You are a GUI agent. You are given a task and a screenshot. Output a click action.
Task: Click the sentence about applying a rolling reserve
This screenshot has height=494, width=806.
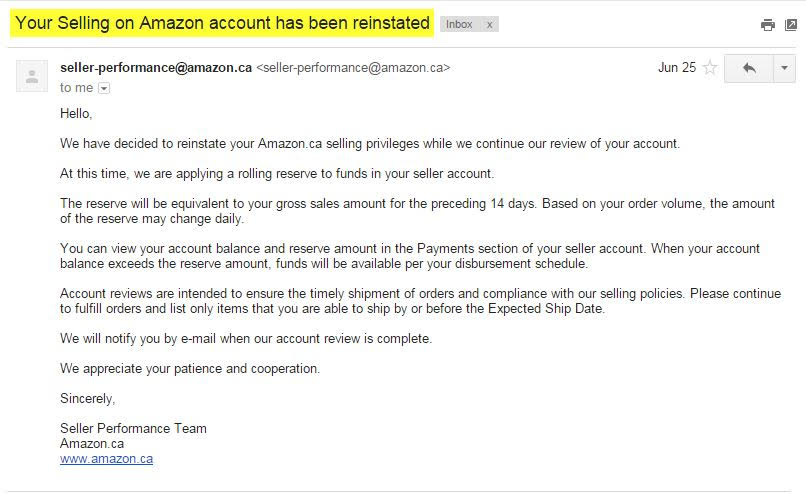[x=277, y=174]
